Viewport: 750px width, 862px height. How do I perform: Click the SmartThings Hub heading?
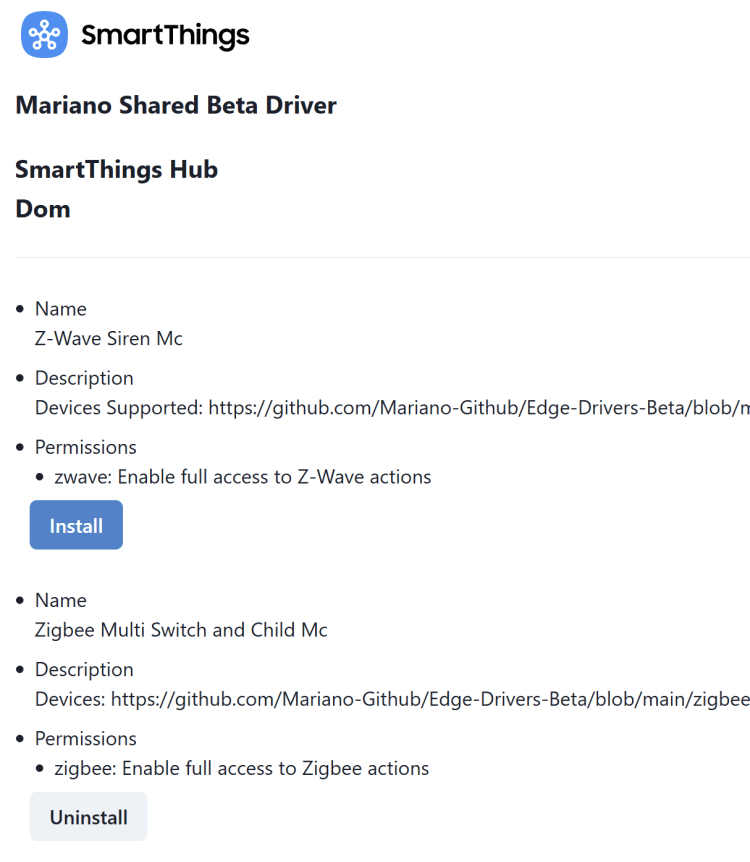[x=116, y=169]
